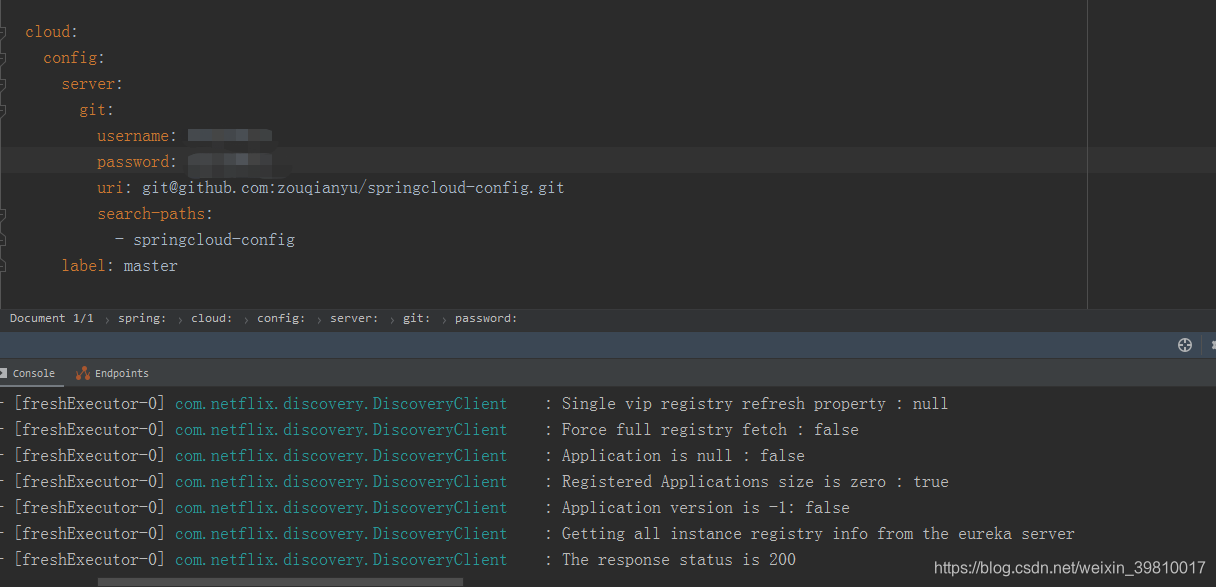Select the Endpoints network icon
This screenshot has height=587, width=1216.
[85, 372]
